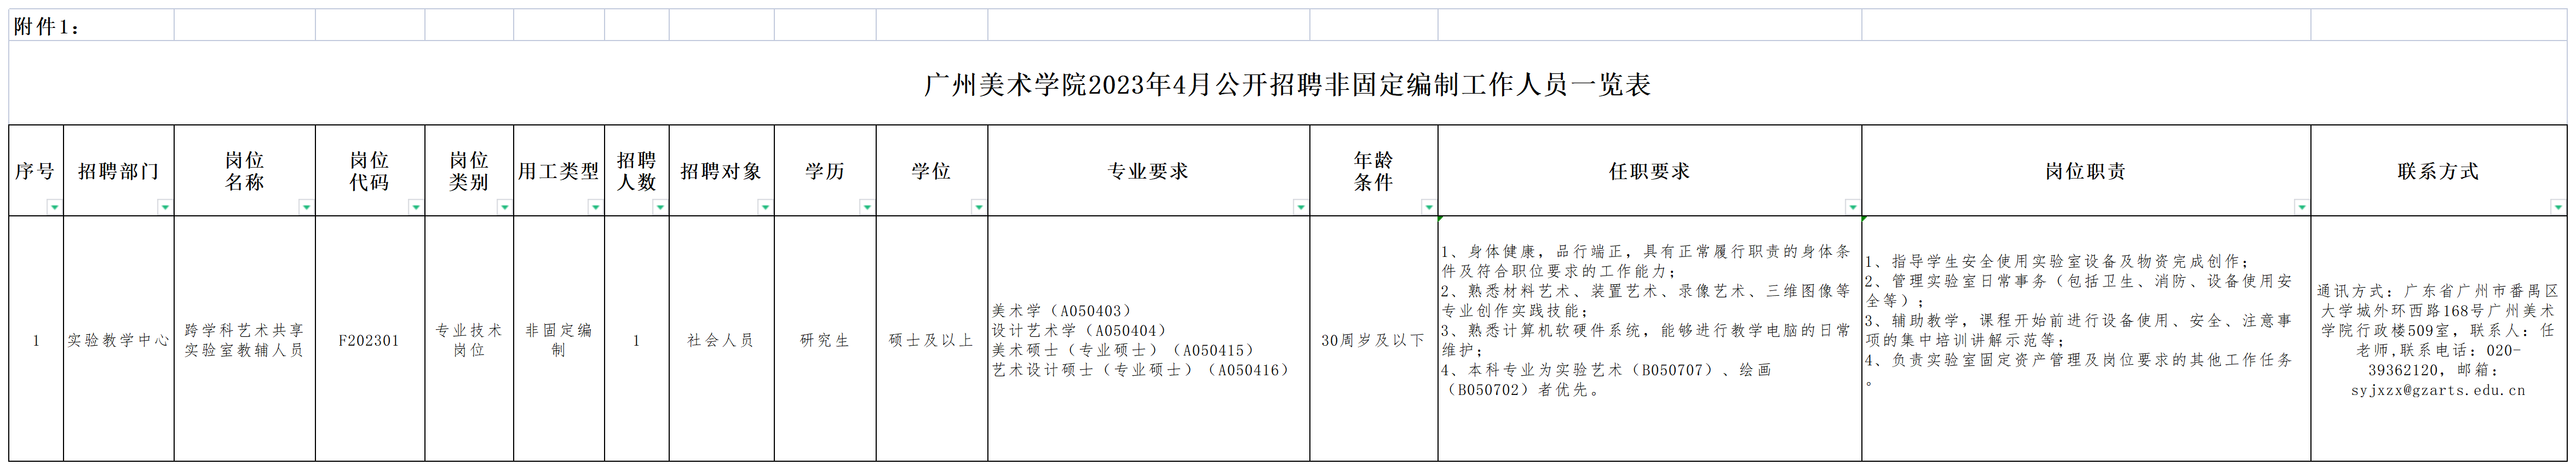The height and width of the screenshot is (470, 2576).
Task: Select the 身体健康，品行端正 requirements cell
Action: click(1650, 339)
